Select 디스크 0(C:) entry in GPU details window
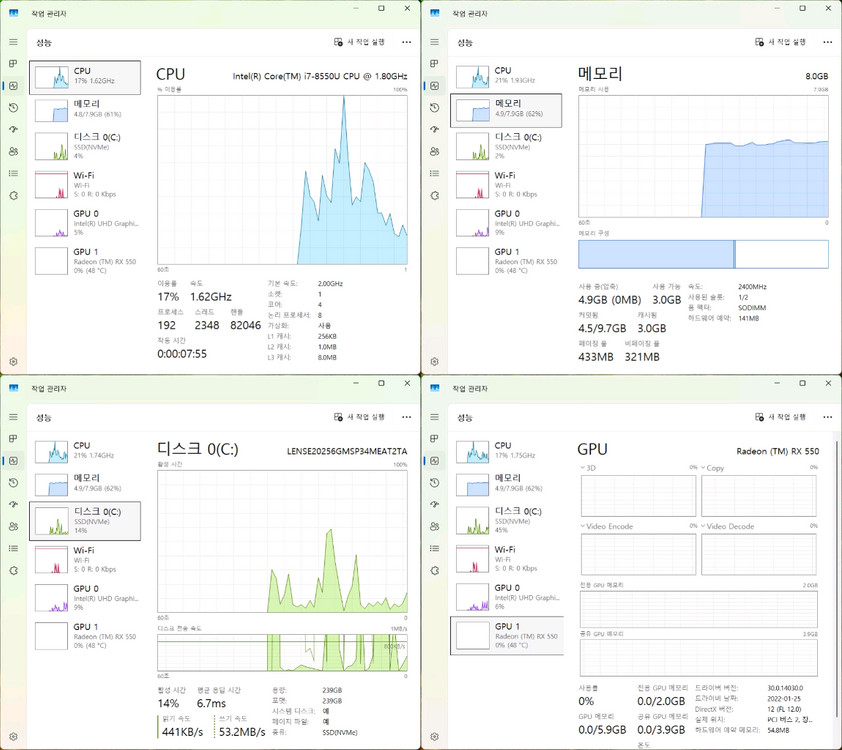The image size is (842, 750). tap(506, 520)
